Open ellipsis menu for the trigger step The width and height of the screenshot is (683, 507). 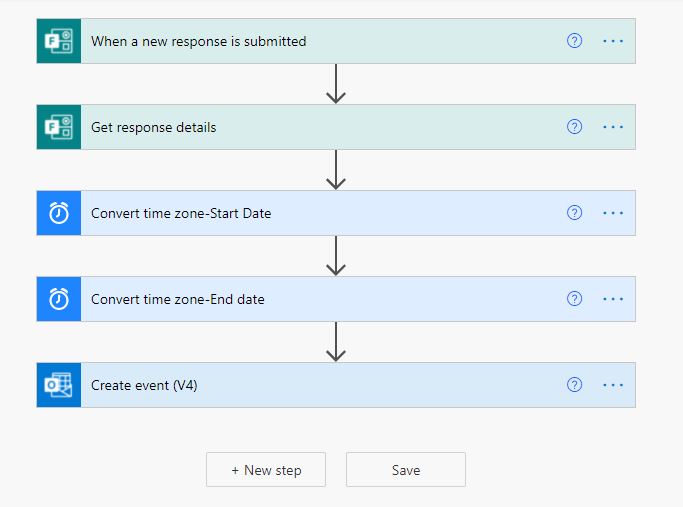pyautogui.click(x=613, y=41)
